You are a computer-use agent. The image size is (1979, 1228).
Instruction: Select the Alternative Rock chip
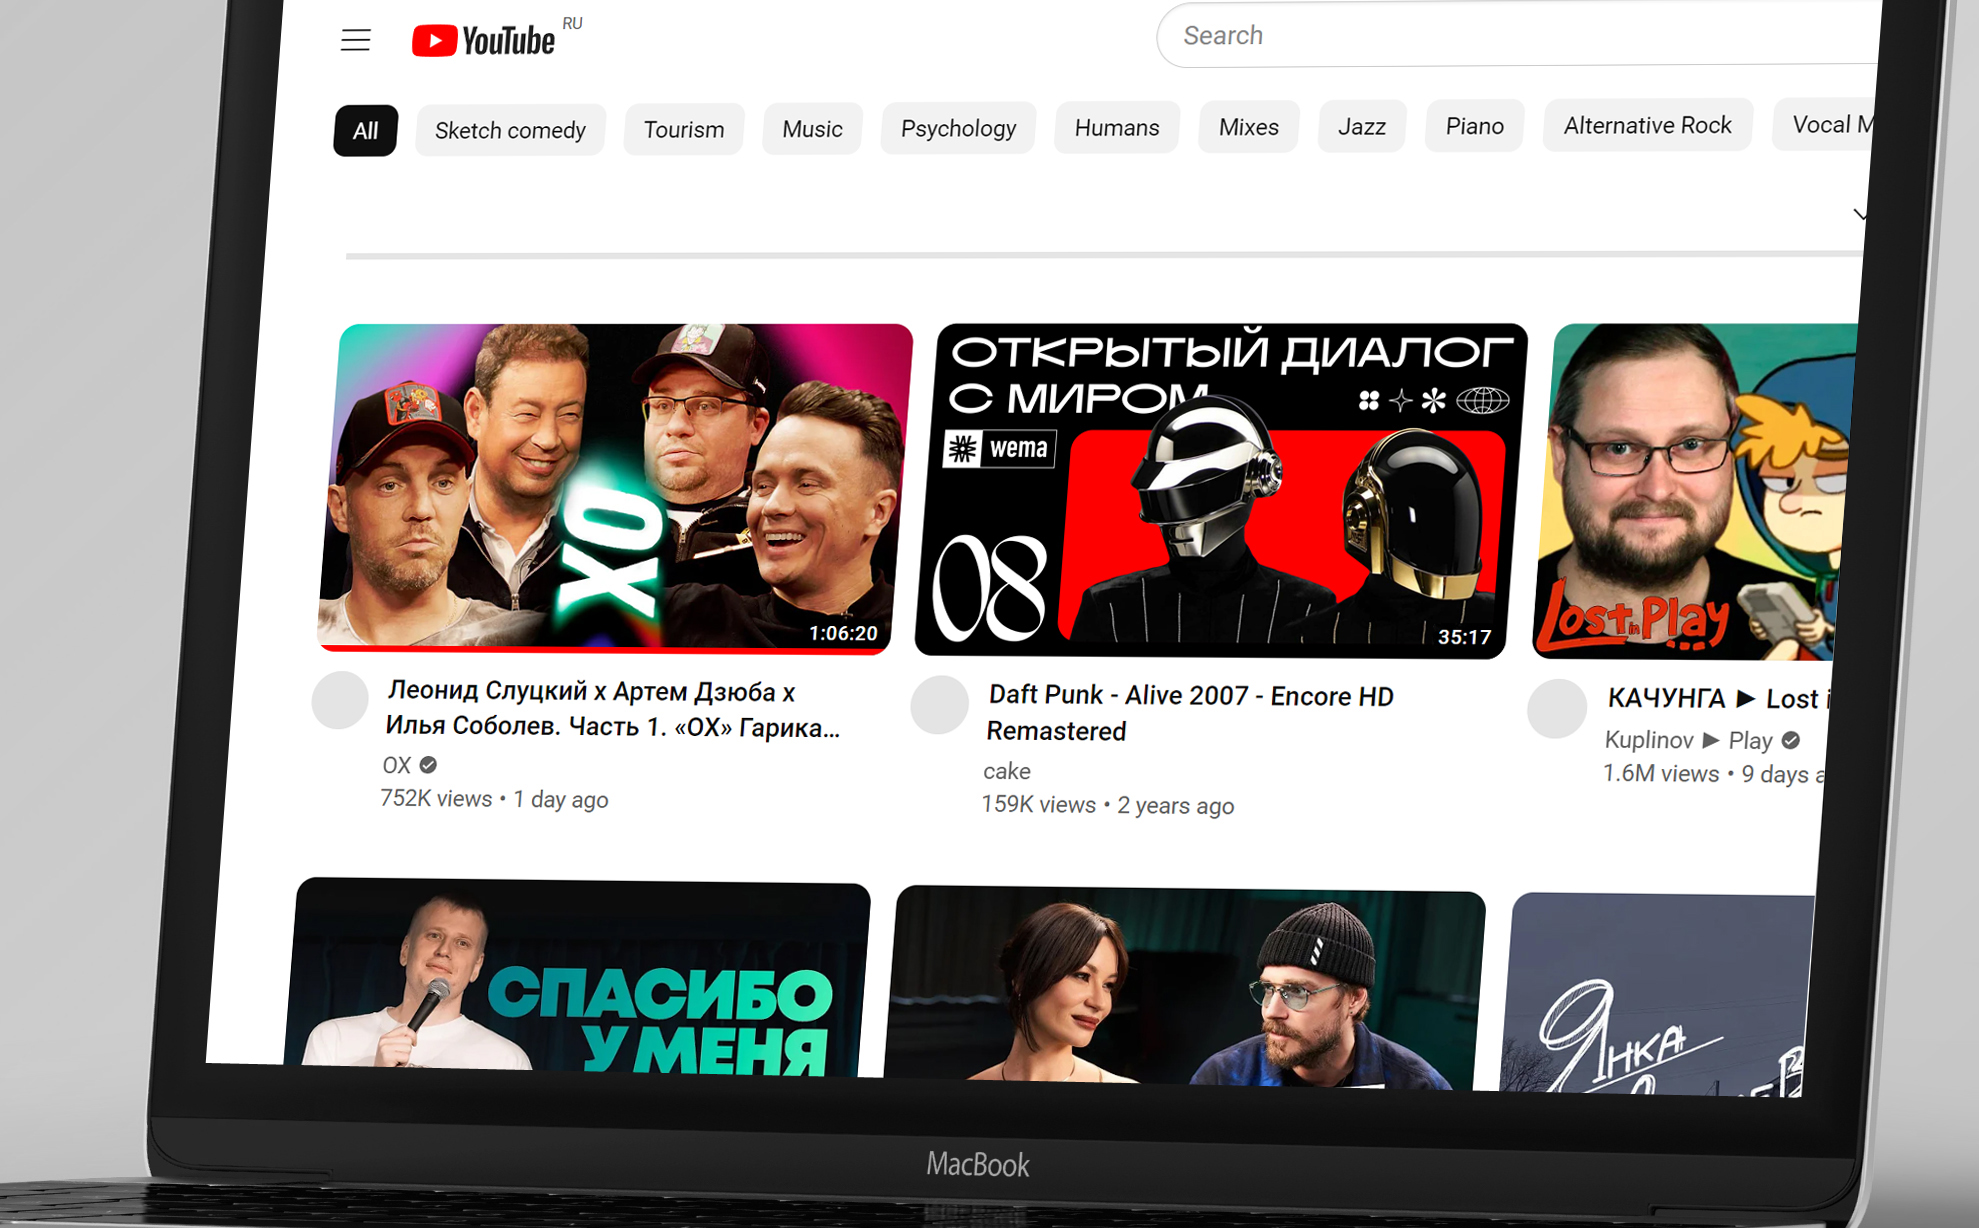pyautogui.click(x=1647, y=125)
